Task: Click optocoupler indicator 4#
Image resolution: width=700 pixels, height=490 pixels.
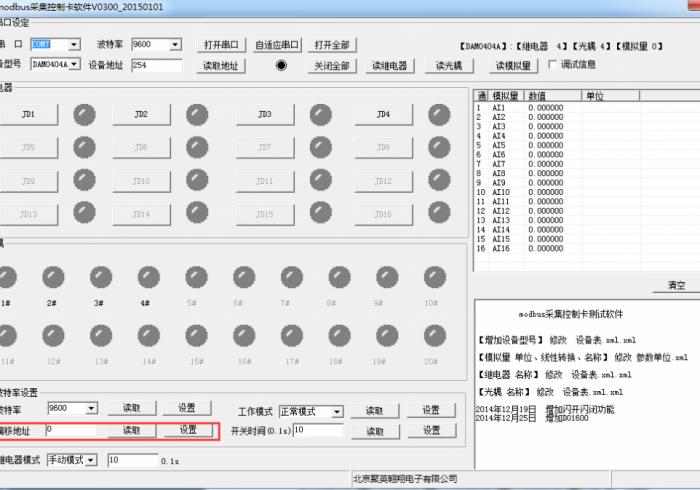Action: [146, 277]
